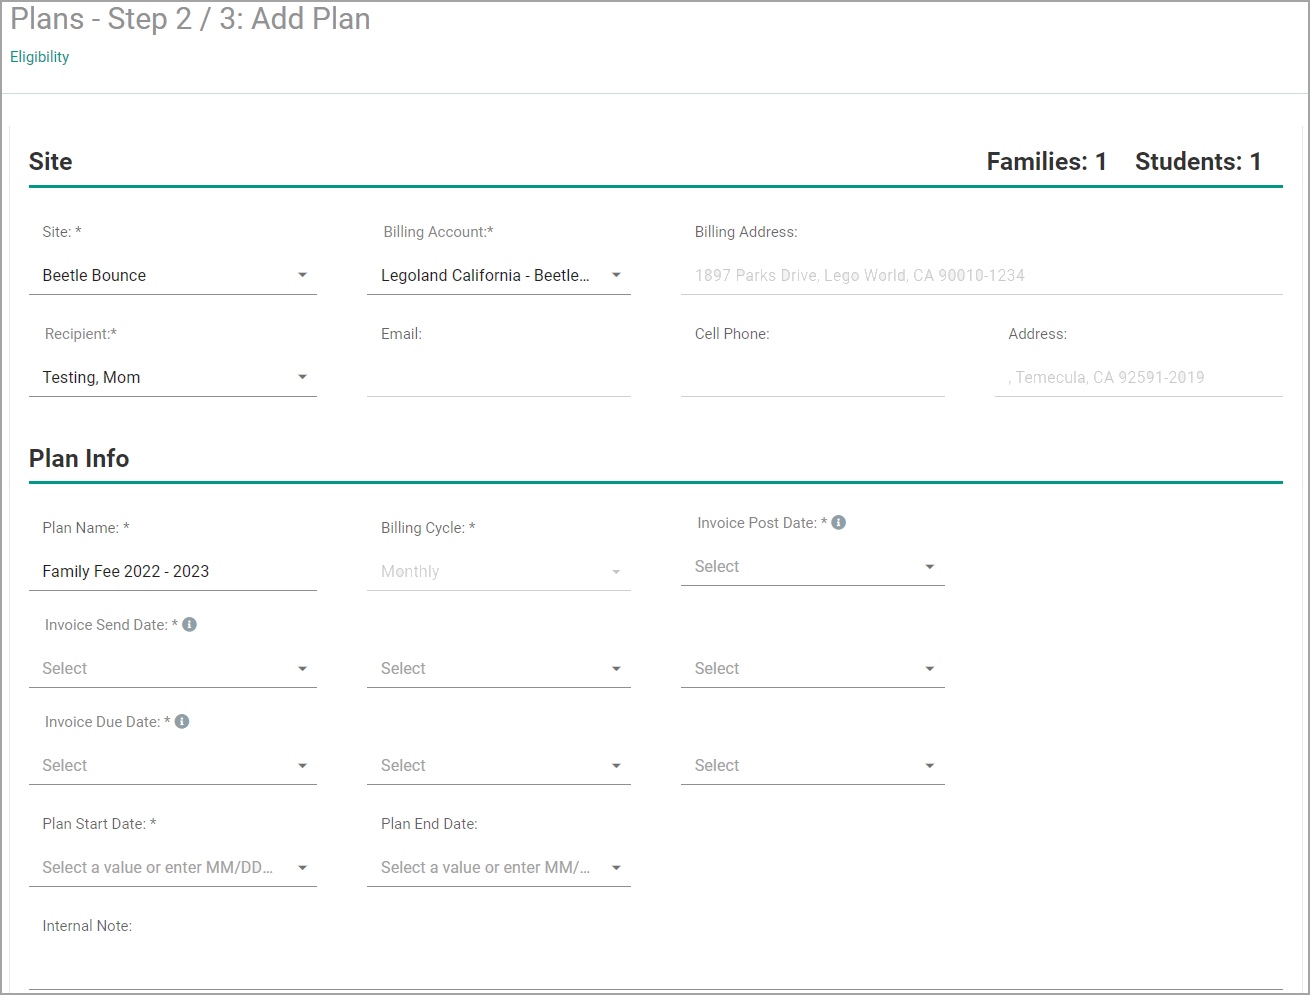The image size is (1310, 995).
Task: Open first Invoice Due Date Select dropdown
Action: (x=173, y=765)
